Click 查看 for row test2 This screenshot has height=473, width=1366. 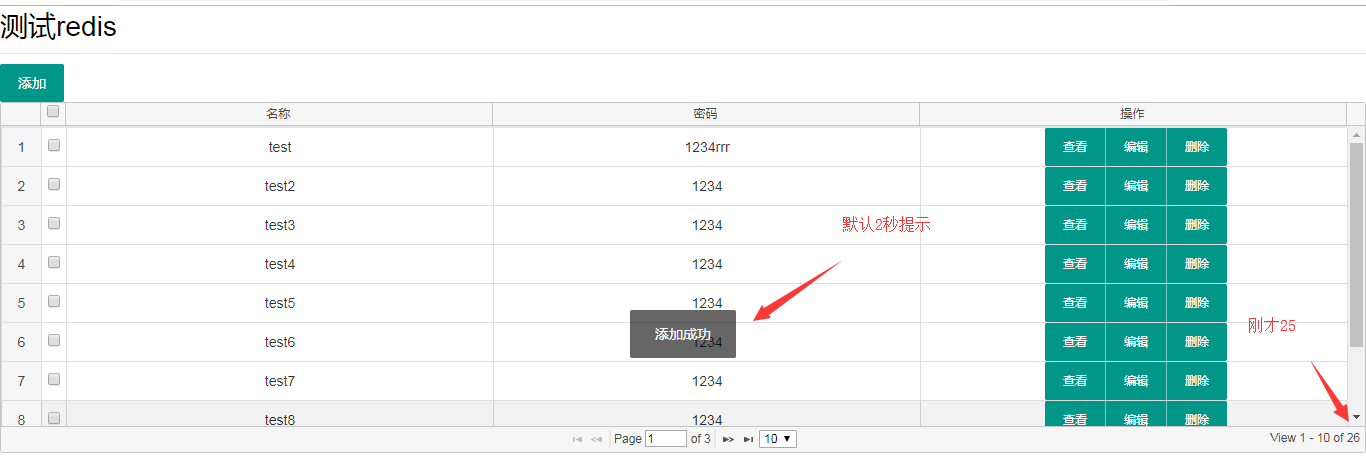tap(1075, 186)
